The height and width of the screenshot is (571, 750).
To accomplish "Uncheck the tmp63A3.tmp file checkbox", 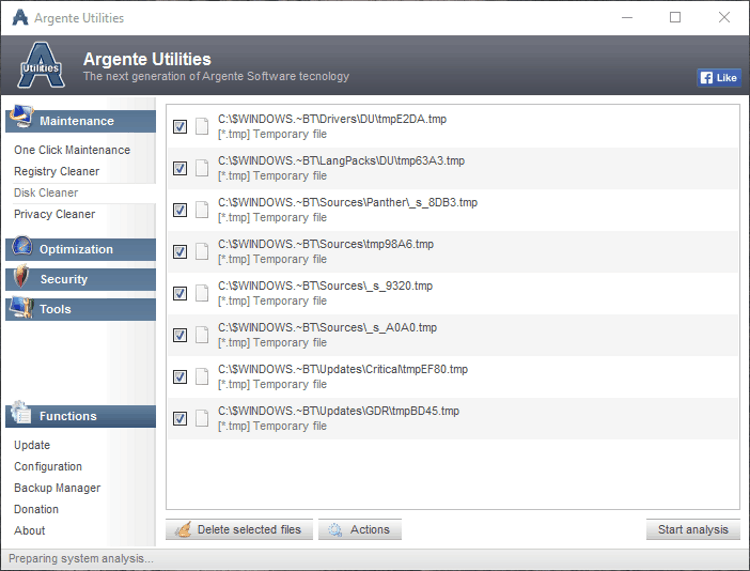I will pos(180,168).
